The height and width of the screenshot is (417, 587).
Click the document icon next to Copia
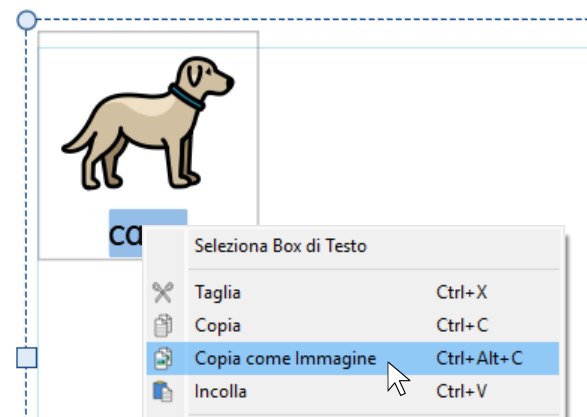pyautogui.click(x=163, y=325)
